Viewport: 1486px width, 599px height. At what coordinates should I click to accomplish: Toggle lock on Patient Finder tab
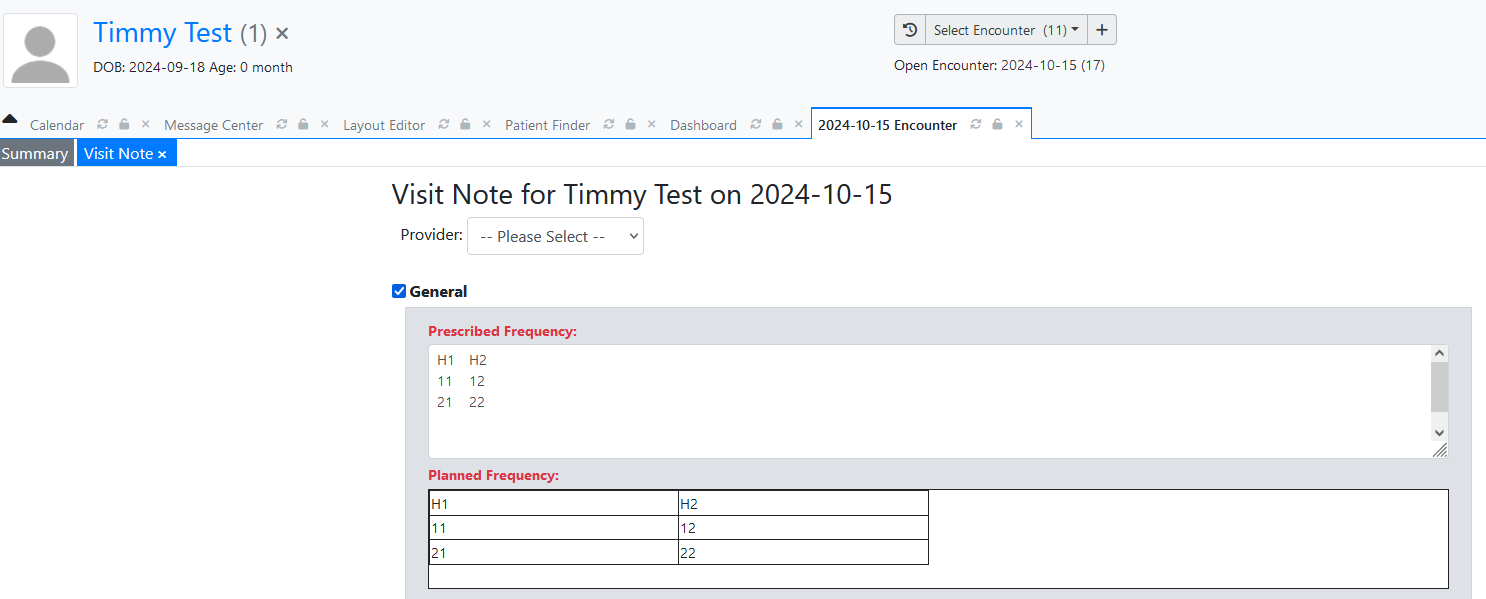630,124
